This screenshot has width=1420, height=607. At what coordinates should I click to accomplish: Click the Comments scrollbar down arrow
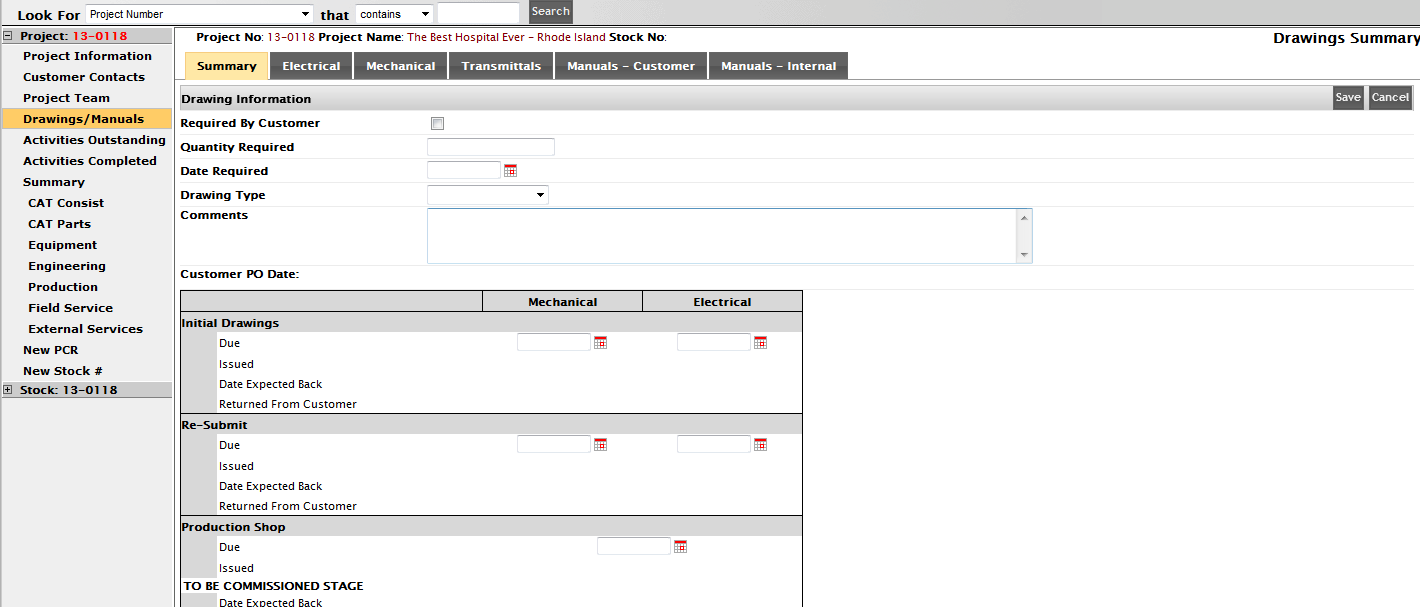click(1023, 255)
